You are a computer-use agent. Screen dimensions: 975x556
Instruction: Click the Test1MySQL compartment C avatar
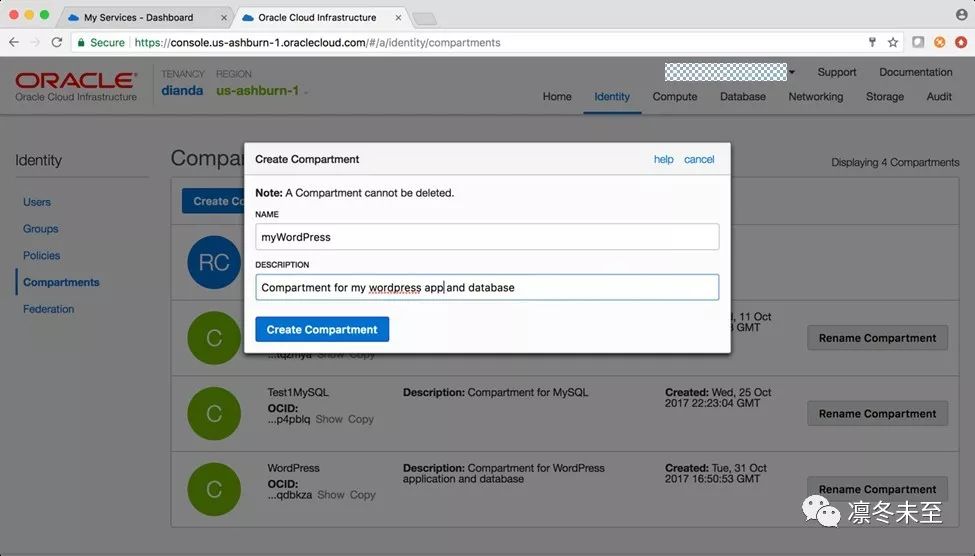pyautogui.click(x=214, y=414)
